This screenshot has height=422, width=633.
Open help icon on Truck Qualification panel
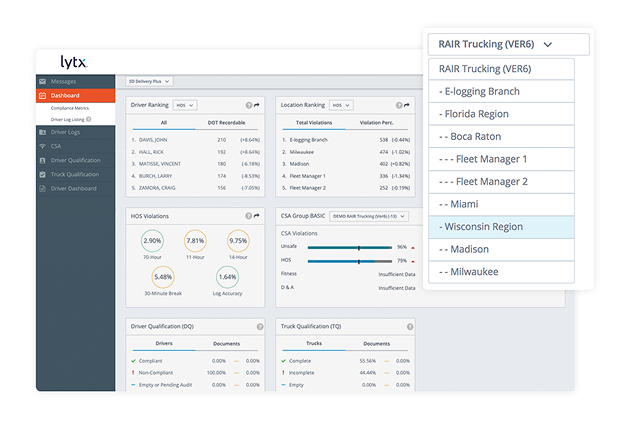pos(410,327)
